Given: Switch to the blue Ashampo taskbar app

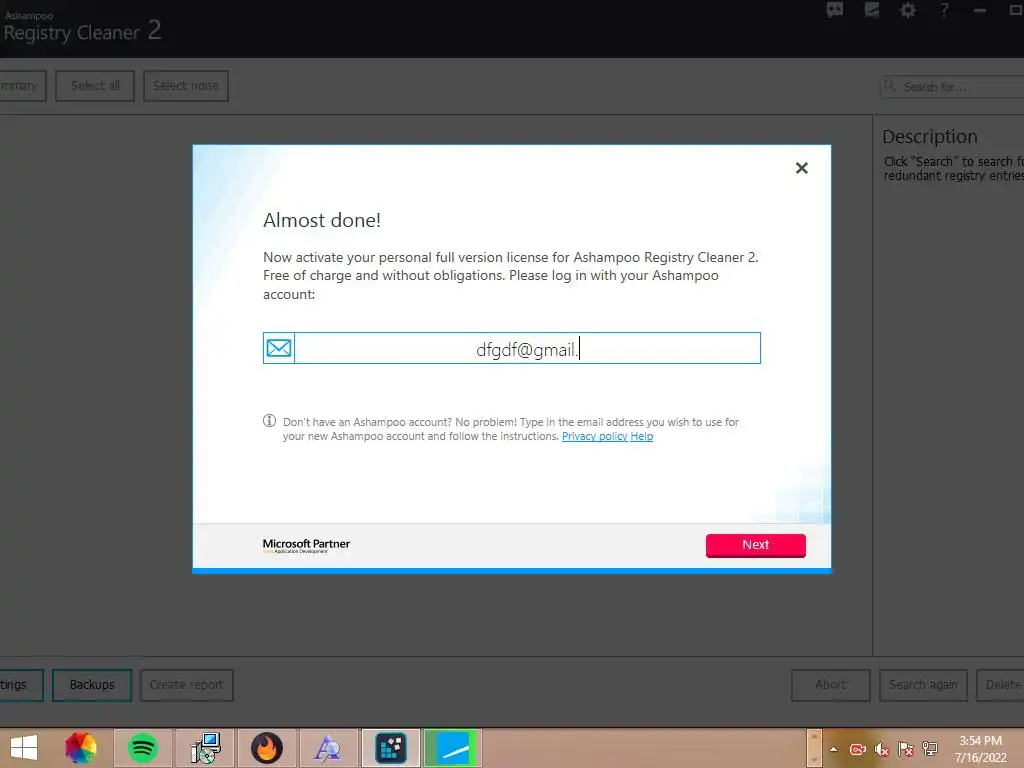Looking at the screenshot, I should click(453, 748).
